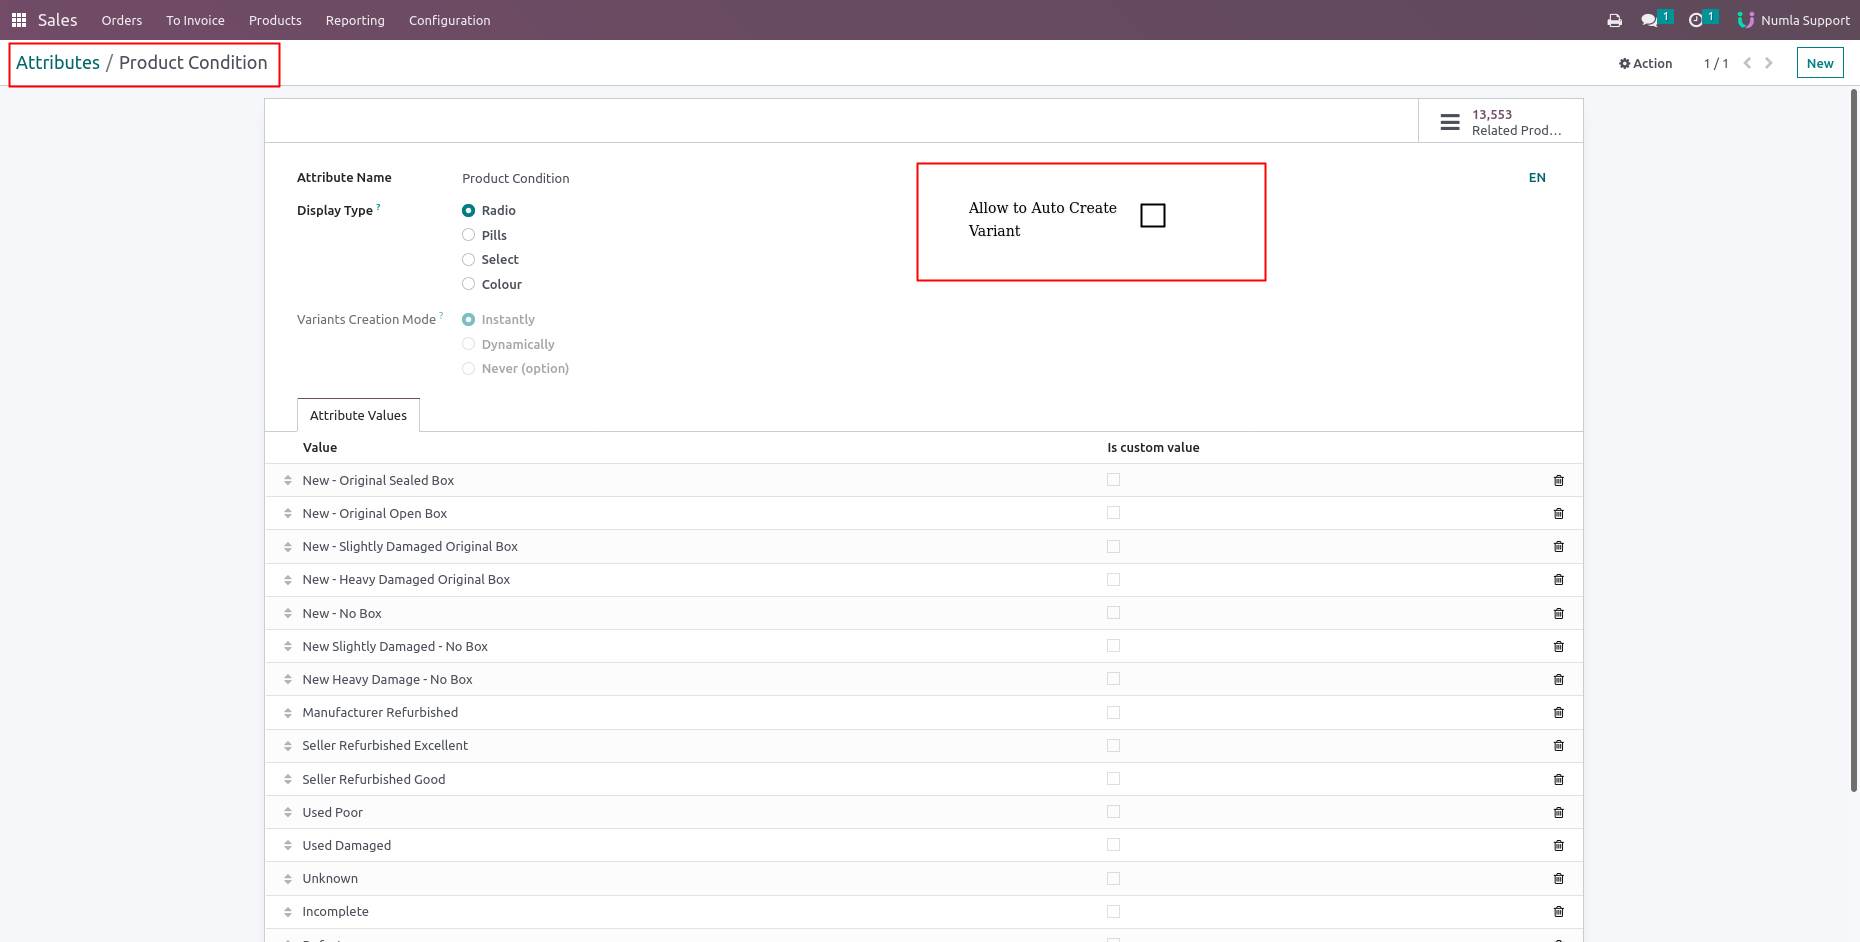Toggle custom value for Seller Refurbished Good
The width and height of the screenshot is (1860, 942).
pos(1113,779)
